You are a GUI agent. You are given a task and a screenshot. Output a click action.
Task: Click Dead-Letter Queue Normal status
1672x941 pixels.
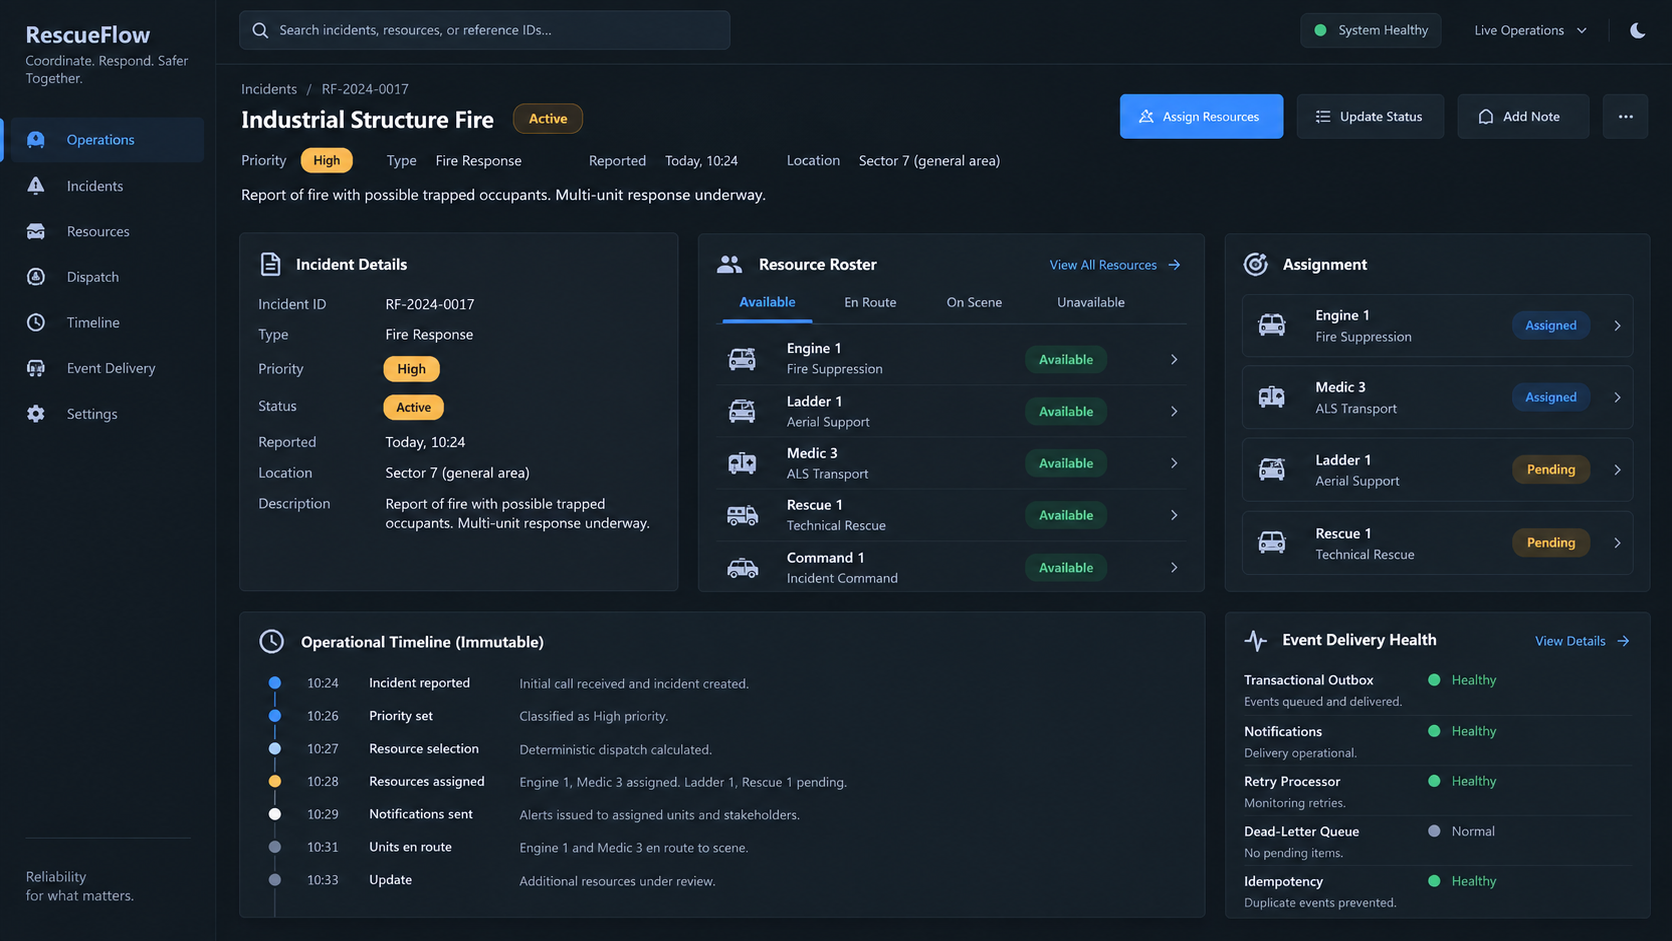pos(1462,831)
